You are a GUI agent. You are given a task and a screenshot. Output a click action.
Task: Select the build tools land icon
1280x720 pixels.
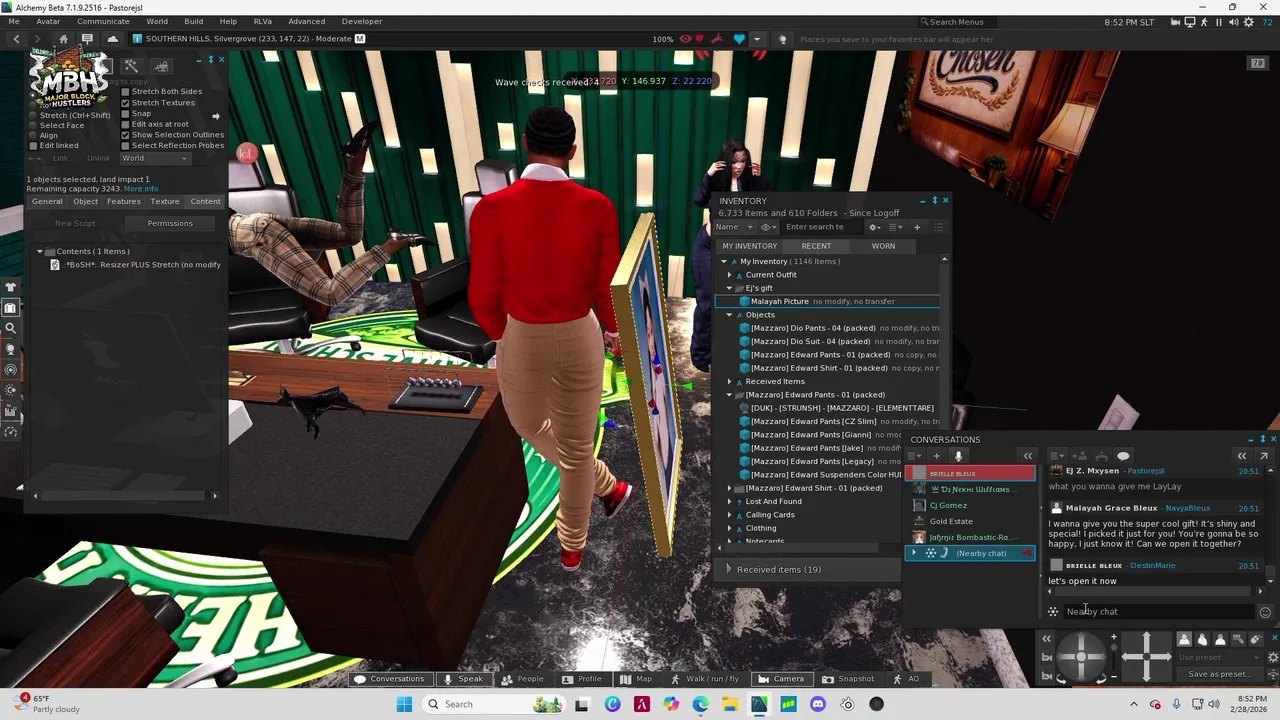click(x=161, y=66)
